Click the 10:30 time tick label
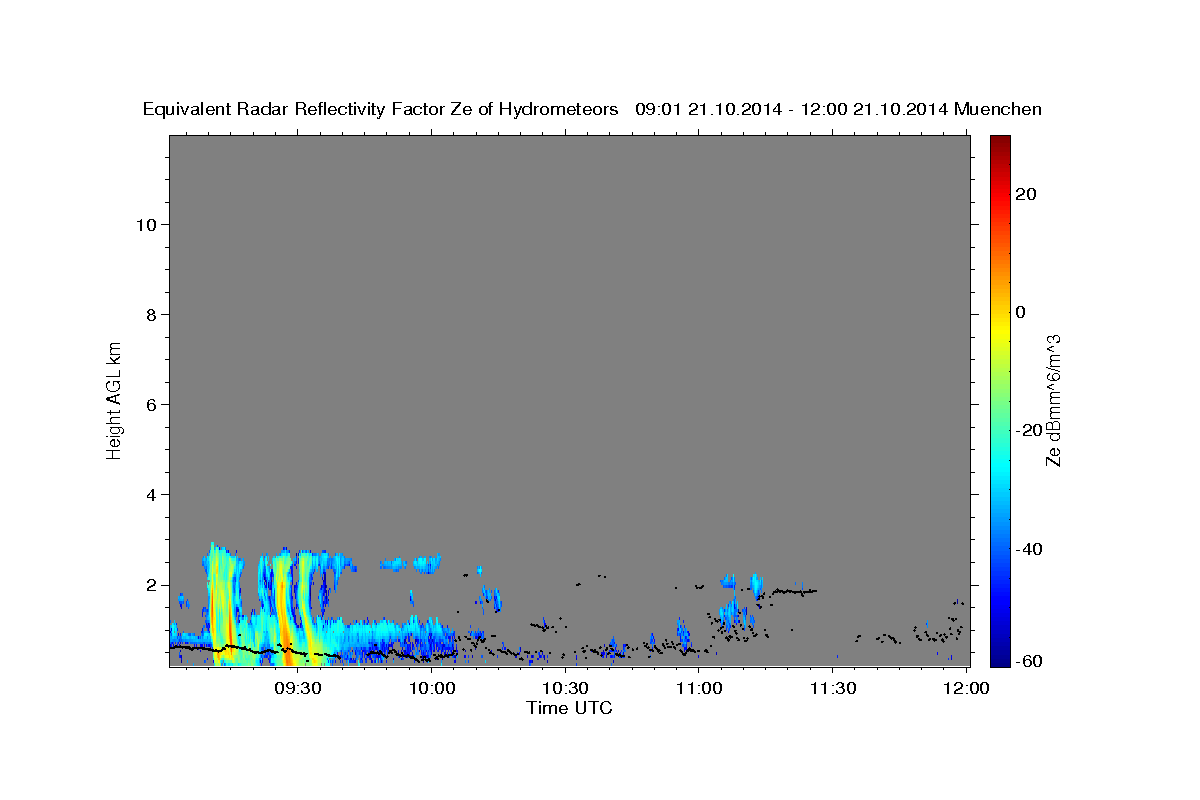The width and height of the screenshot is (1200, 800). tap(566, 689)
